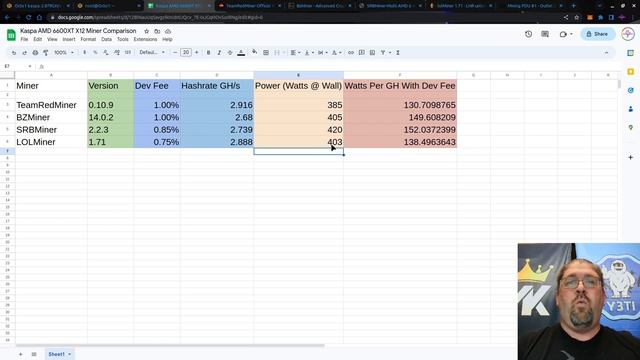
Task: Open the Extensions menu
Action: pyautogui.click(x=145, y=40)
